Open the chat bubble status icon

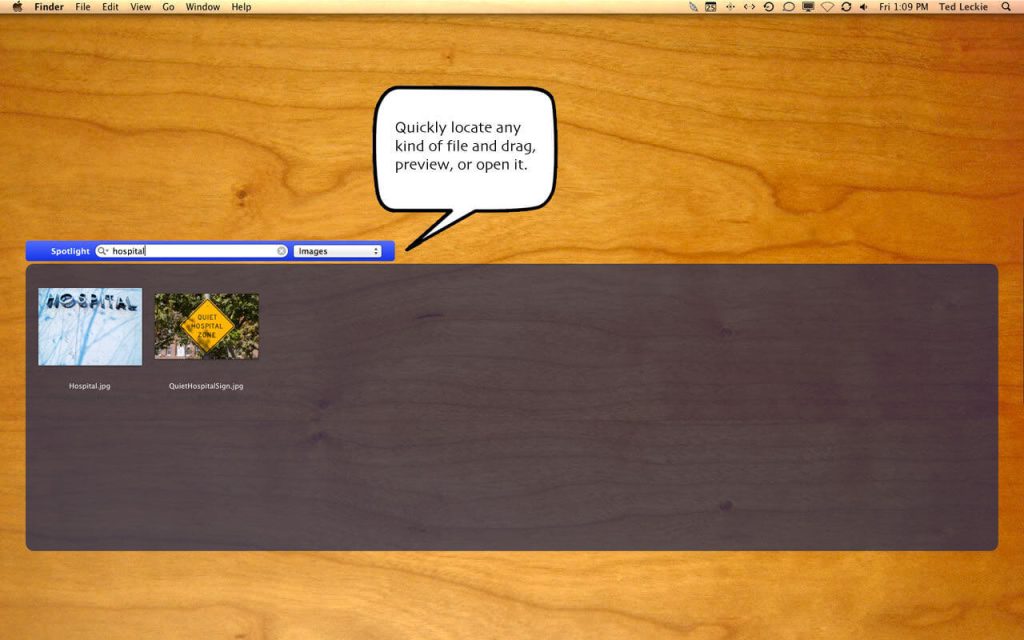click(788, 7)
